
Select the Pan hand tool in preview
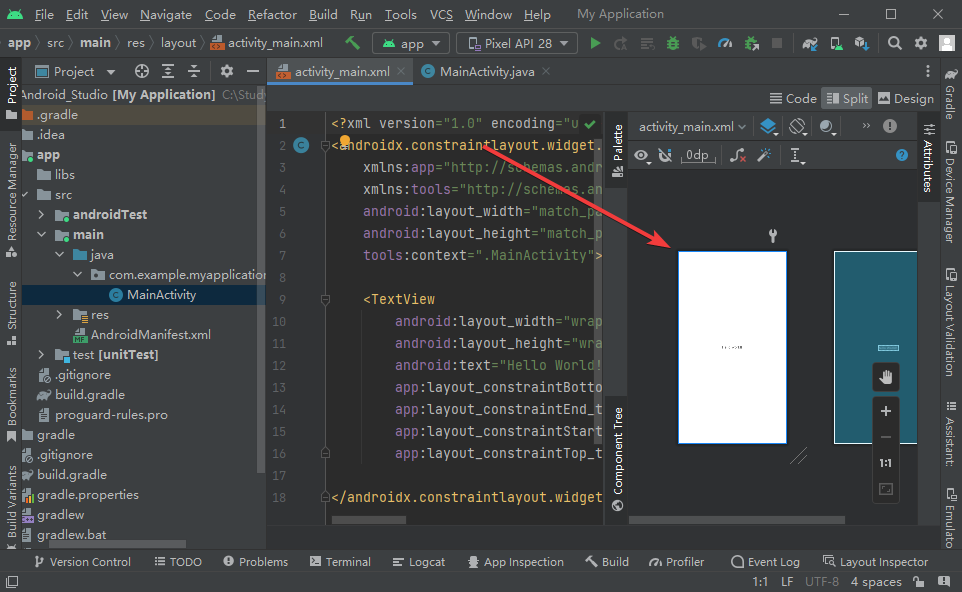[886, 377]
